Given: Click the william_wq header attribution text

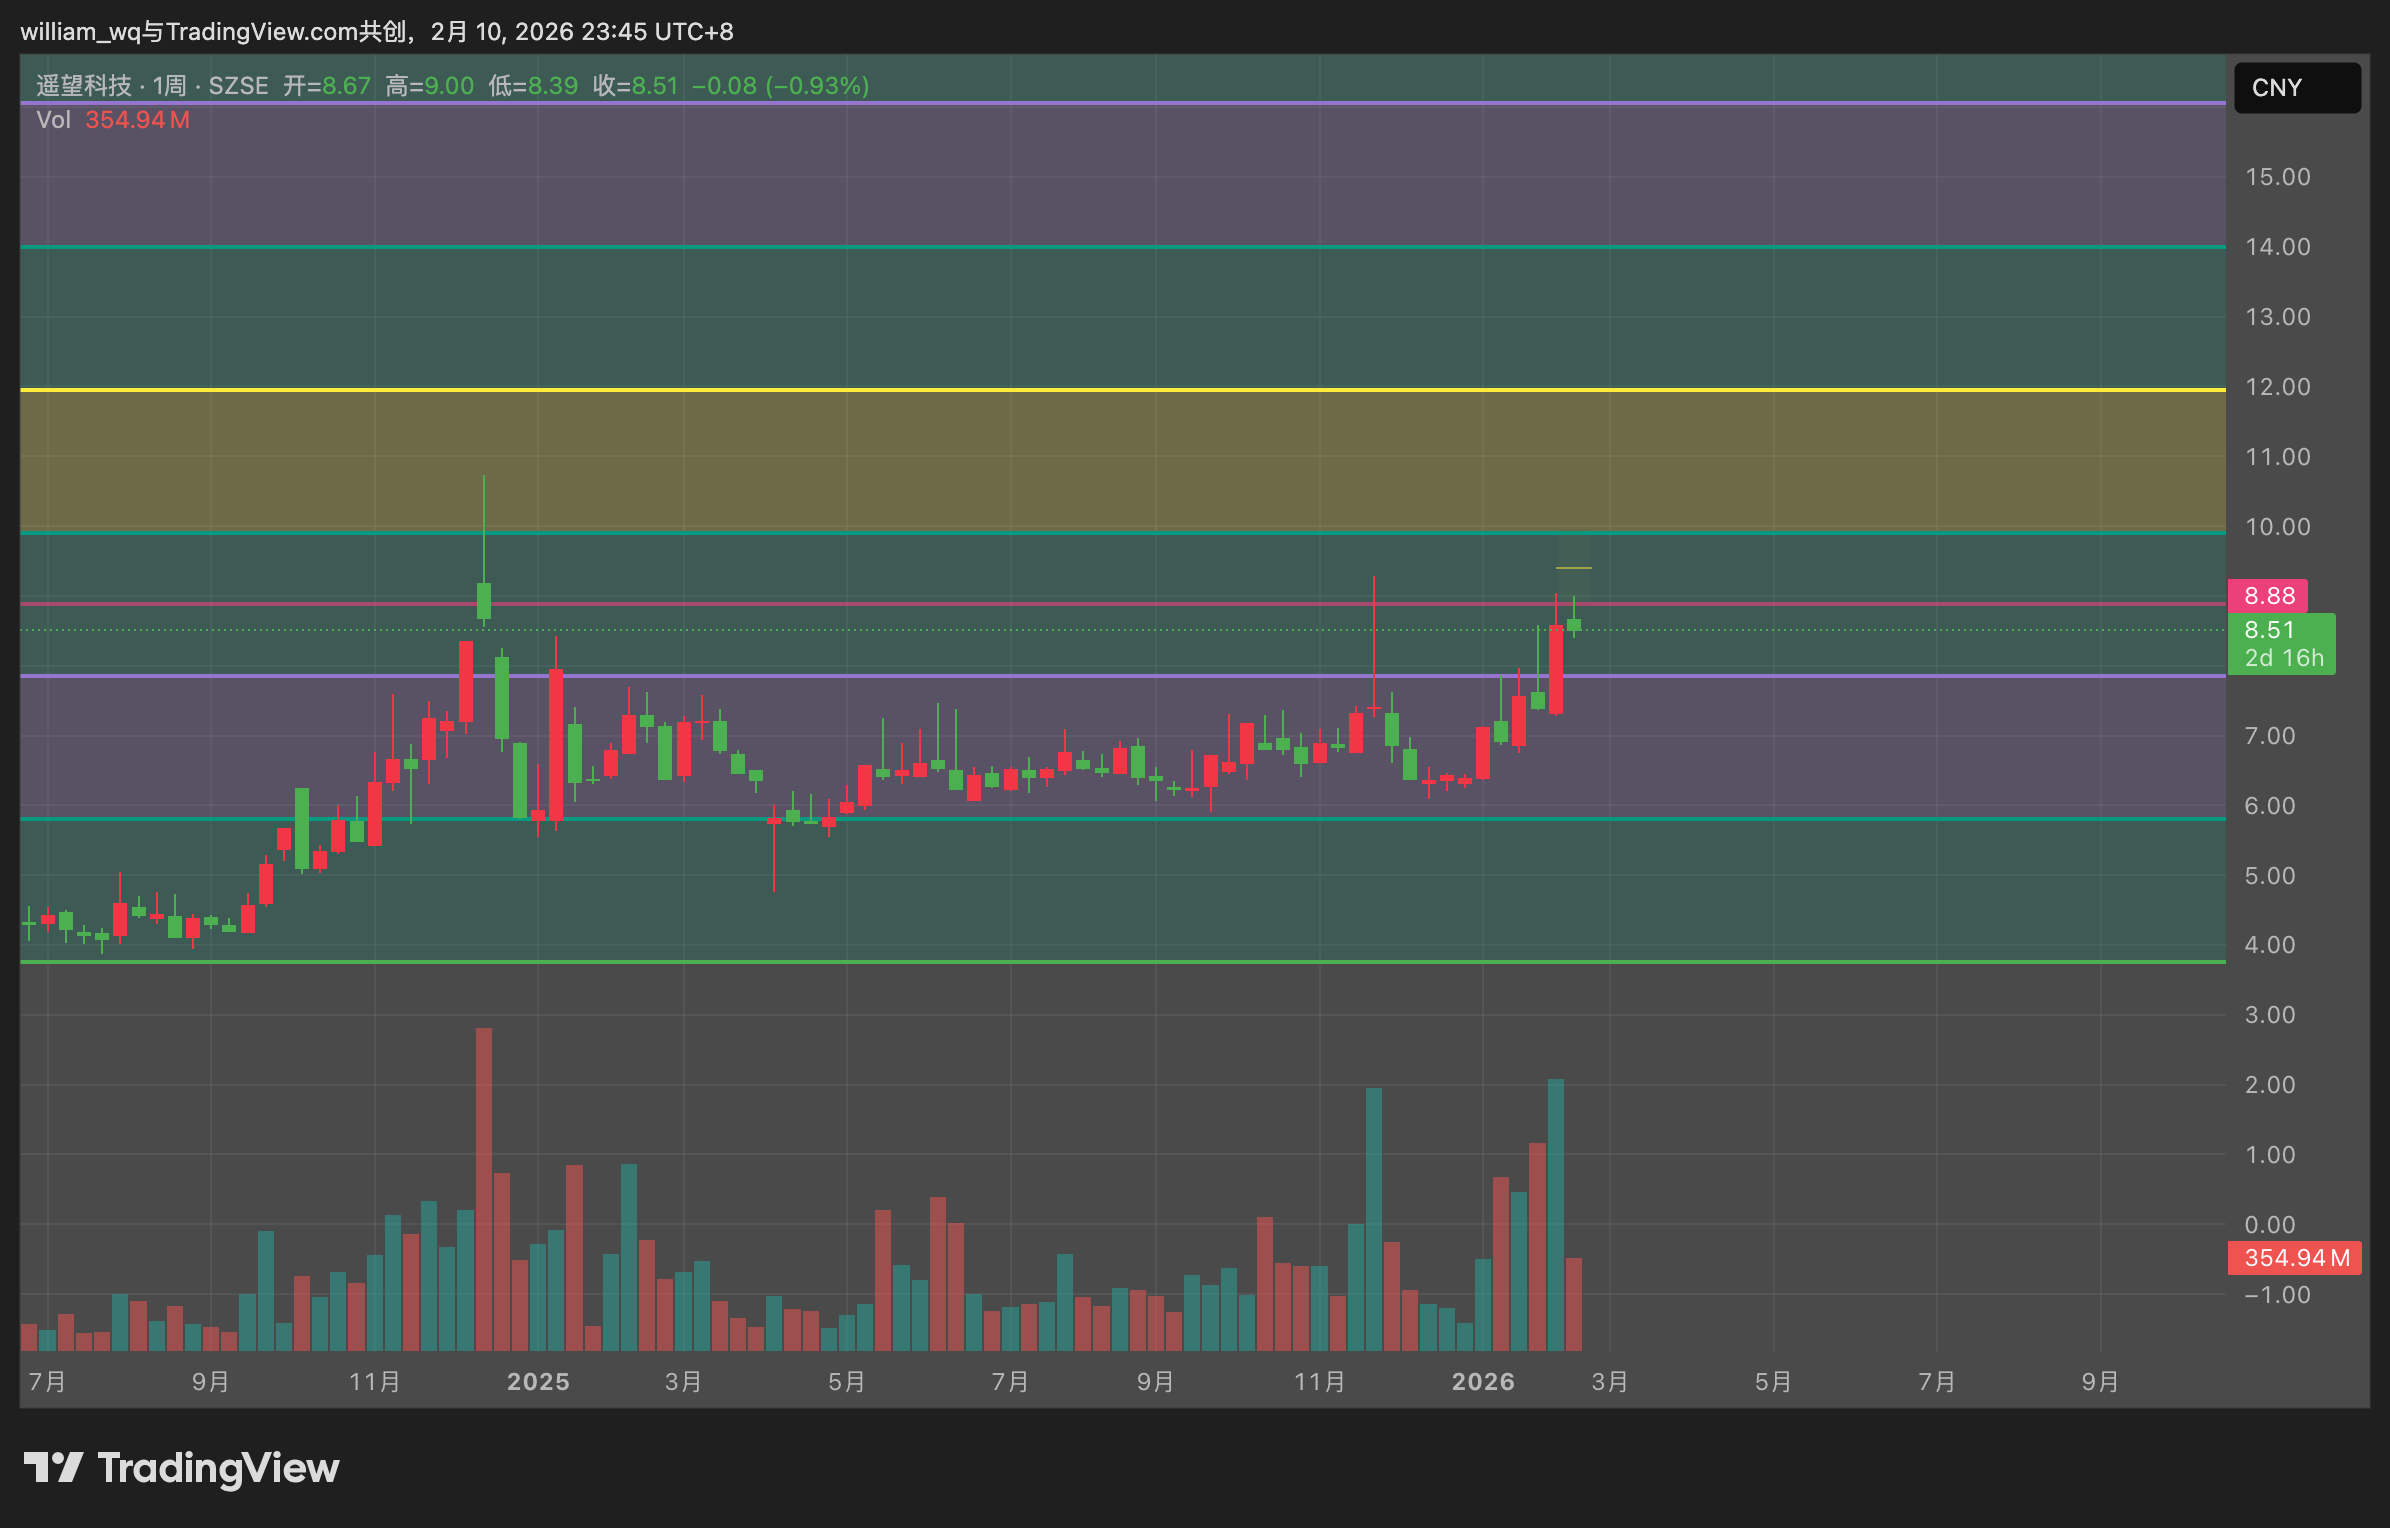Looking at the screenshot, I should pos(376,32).
